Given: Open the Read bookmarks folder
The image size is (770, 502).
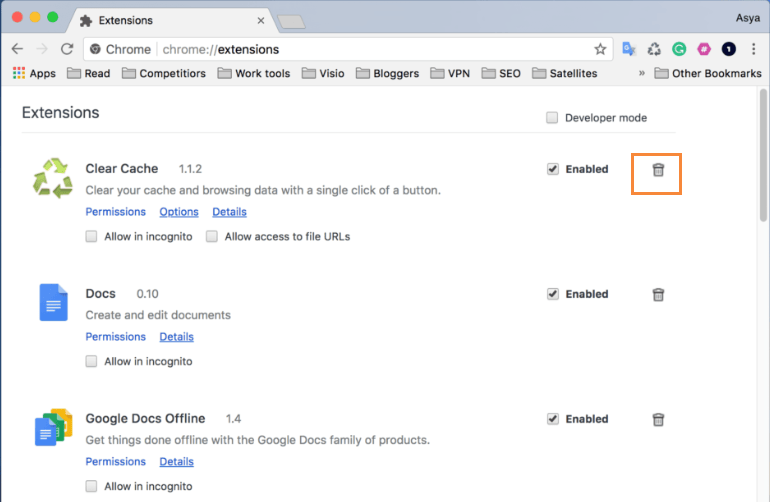Looking at the screenshot, I should click(88, 73).
